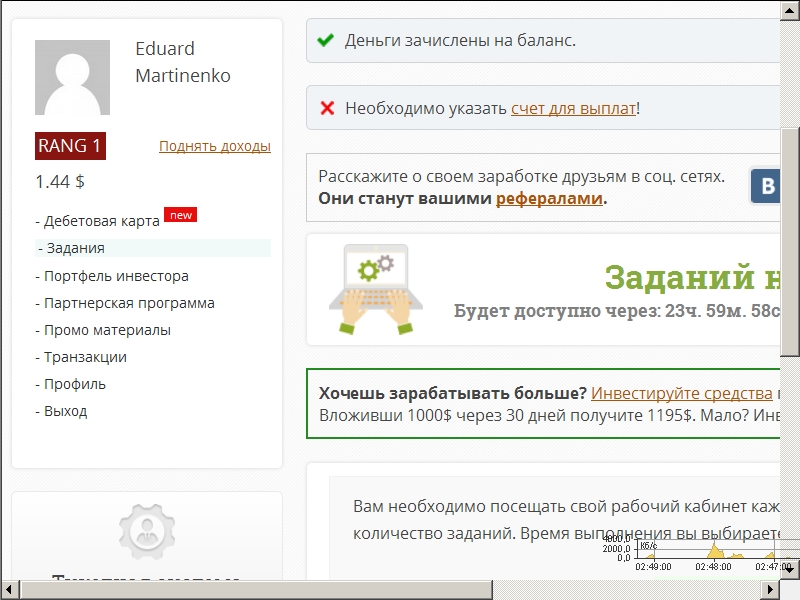Click the horizontal scrollbar left arrow
The height and width of the screenshot is (600, 800).
tap(9, 590)
